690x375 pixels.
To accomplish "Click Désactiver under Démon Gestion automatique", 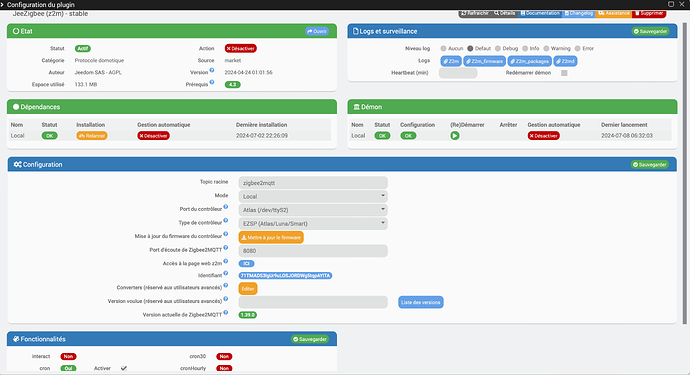I will click(x=543, y=136).
